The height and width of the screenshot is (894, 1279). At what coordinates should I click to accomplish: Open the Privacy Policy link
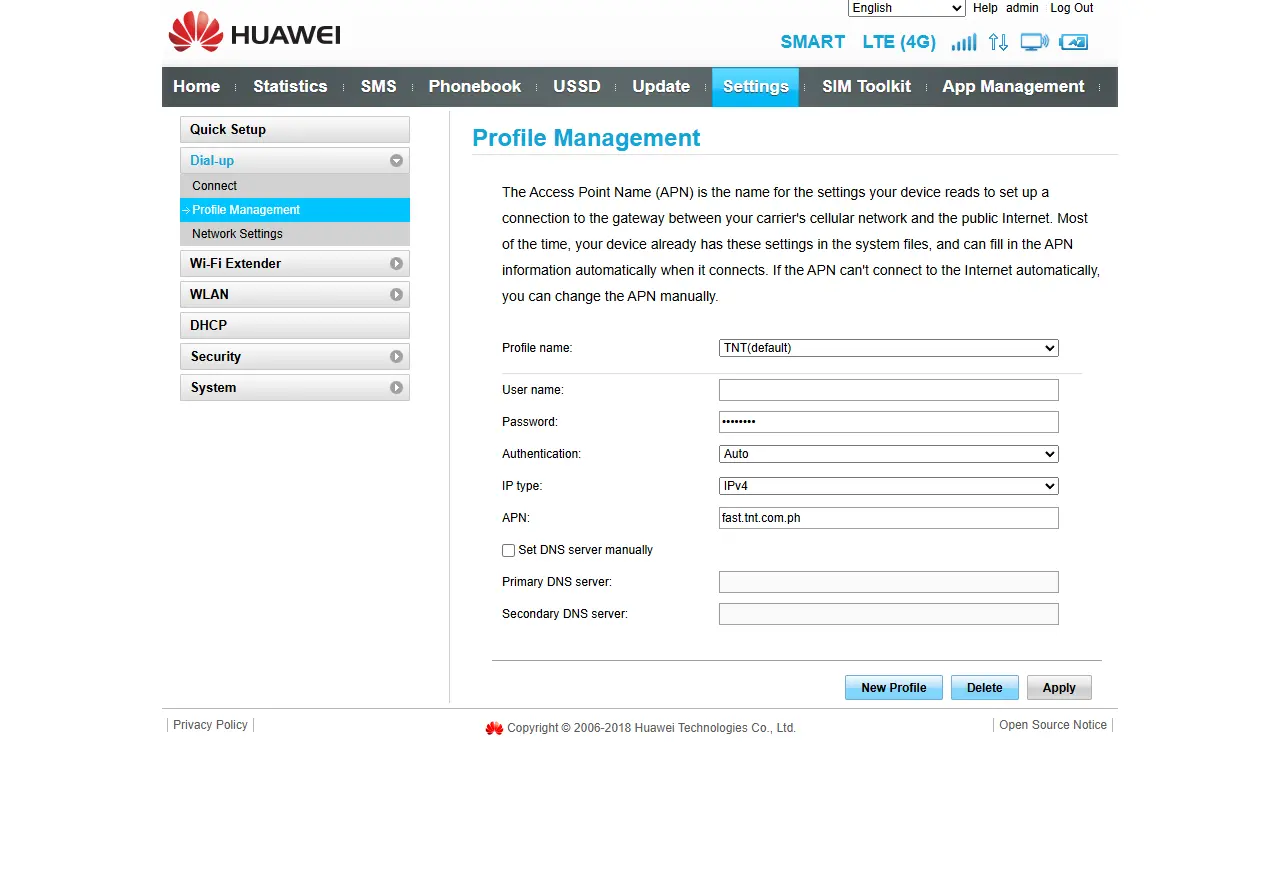pyautogui.click(x=210, y=725)
